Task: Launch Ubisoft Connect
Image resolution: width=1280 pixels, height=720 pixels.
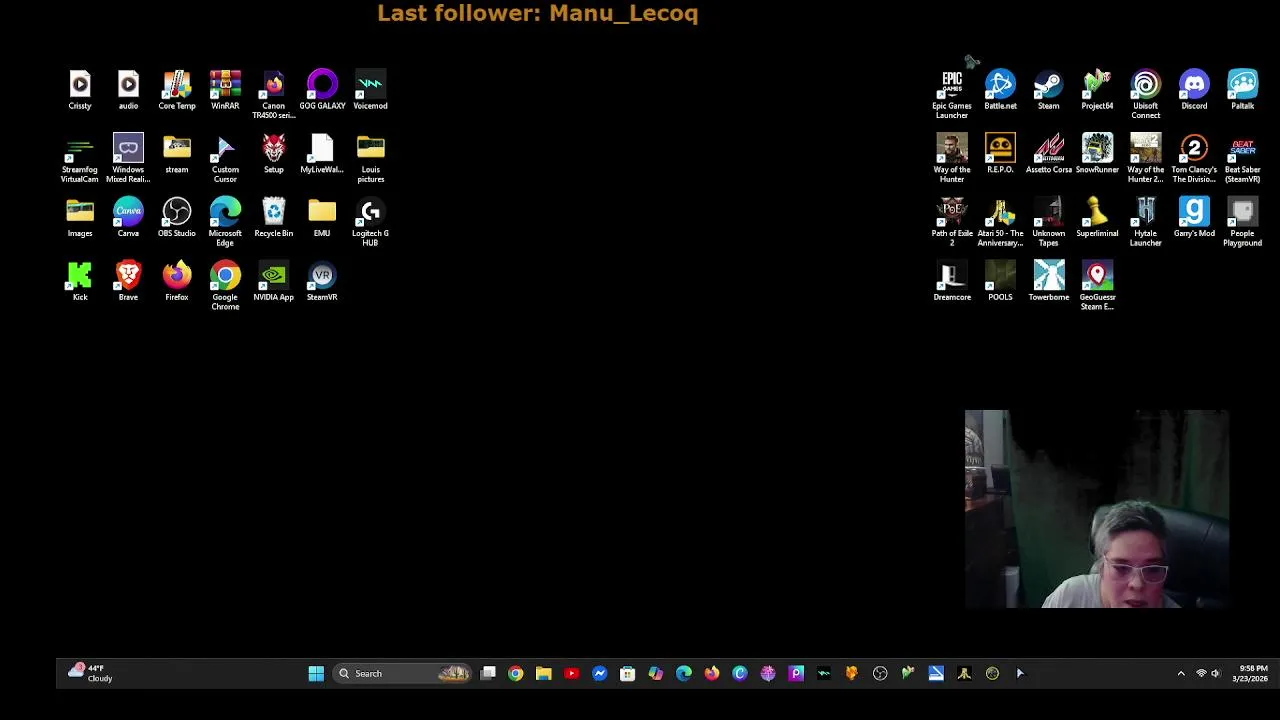Action: pos(1145,95)
